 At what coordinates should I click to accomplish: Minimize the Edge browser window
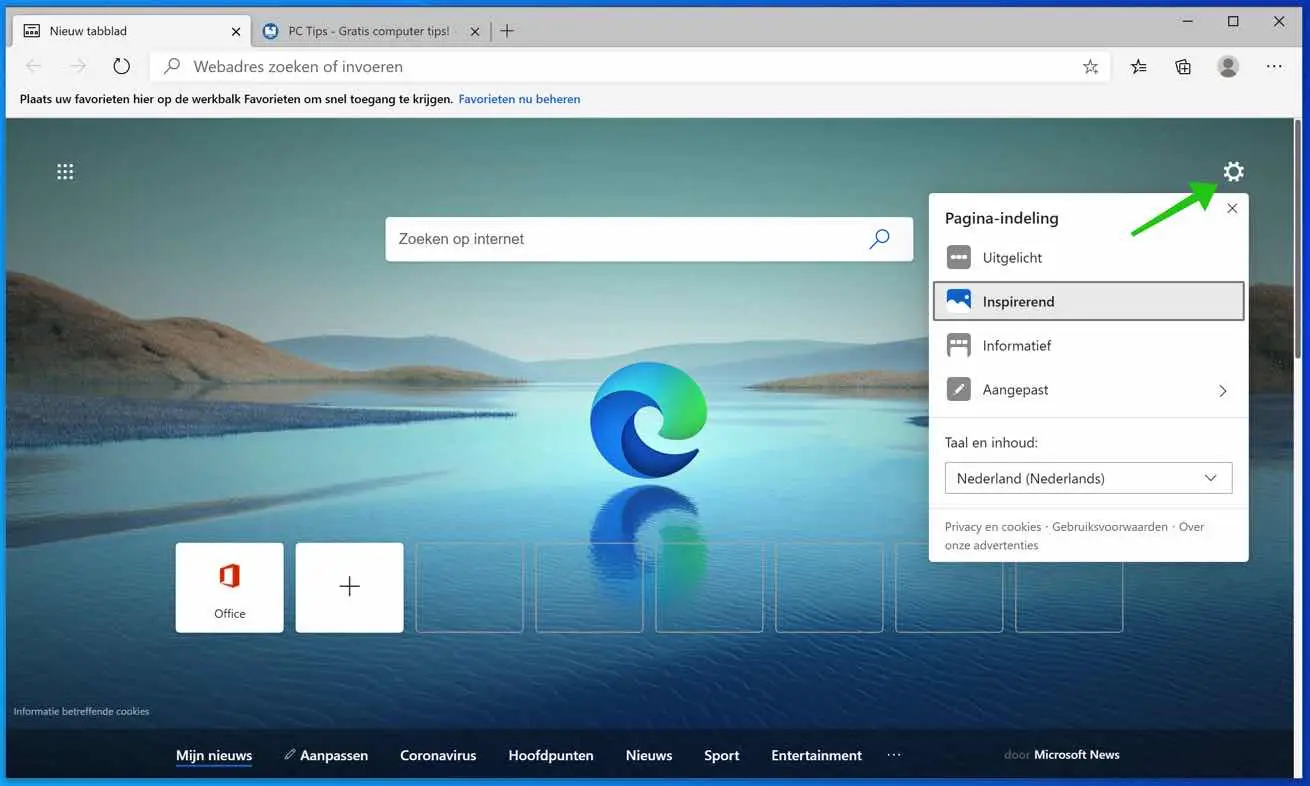tap(1187, 21)
